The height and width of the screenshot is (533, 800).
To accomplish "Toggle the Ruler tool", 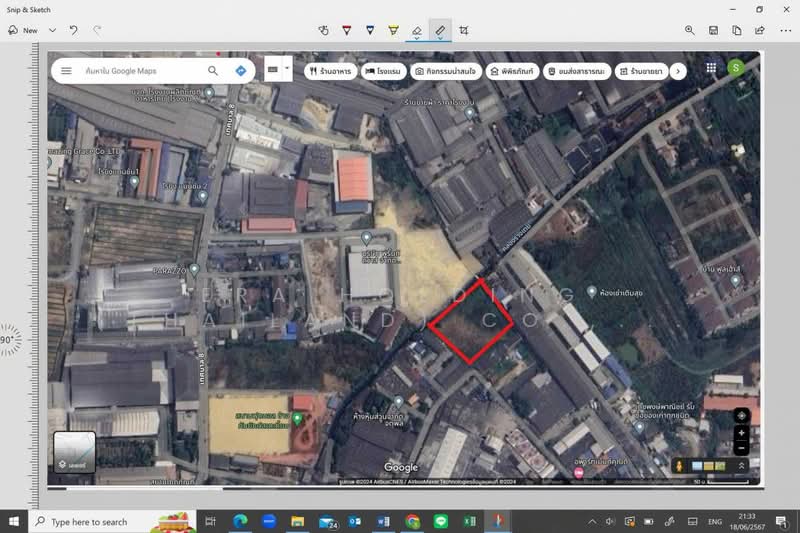I will [x=440, y=31].
